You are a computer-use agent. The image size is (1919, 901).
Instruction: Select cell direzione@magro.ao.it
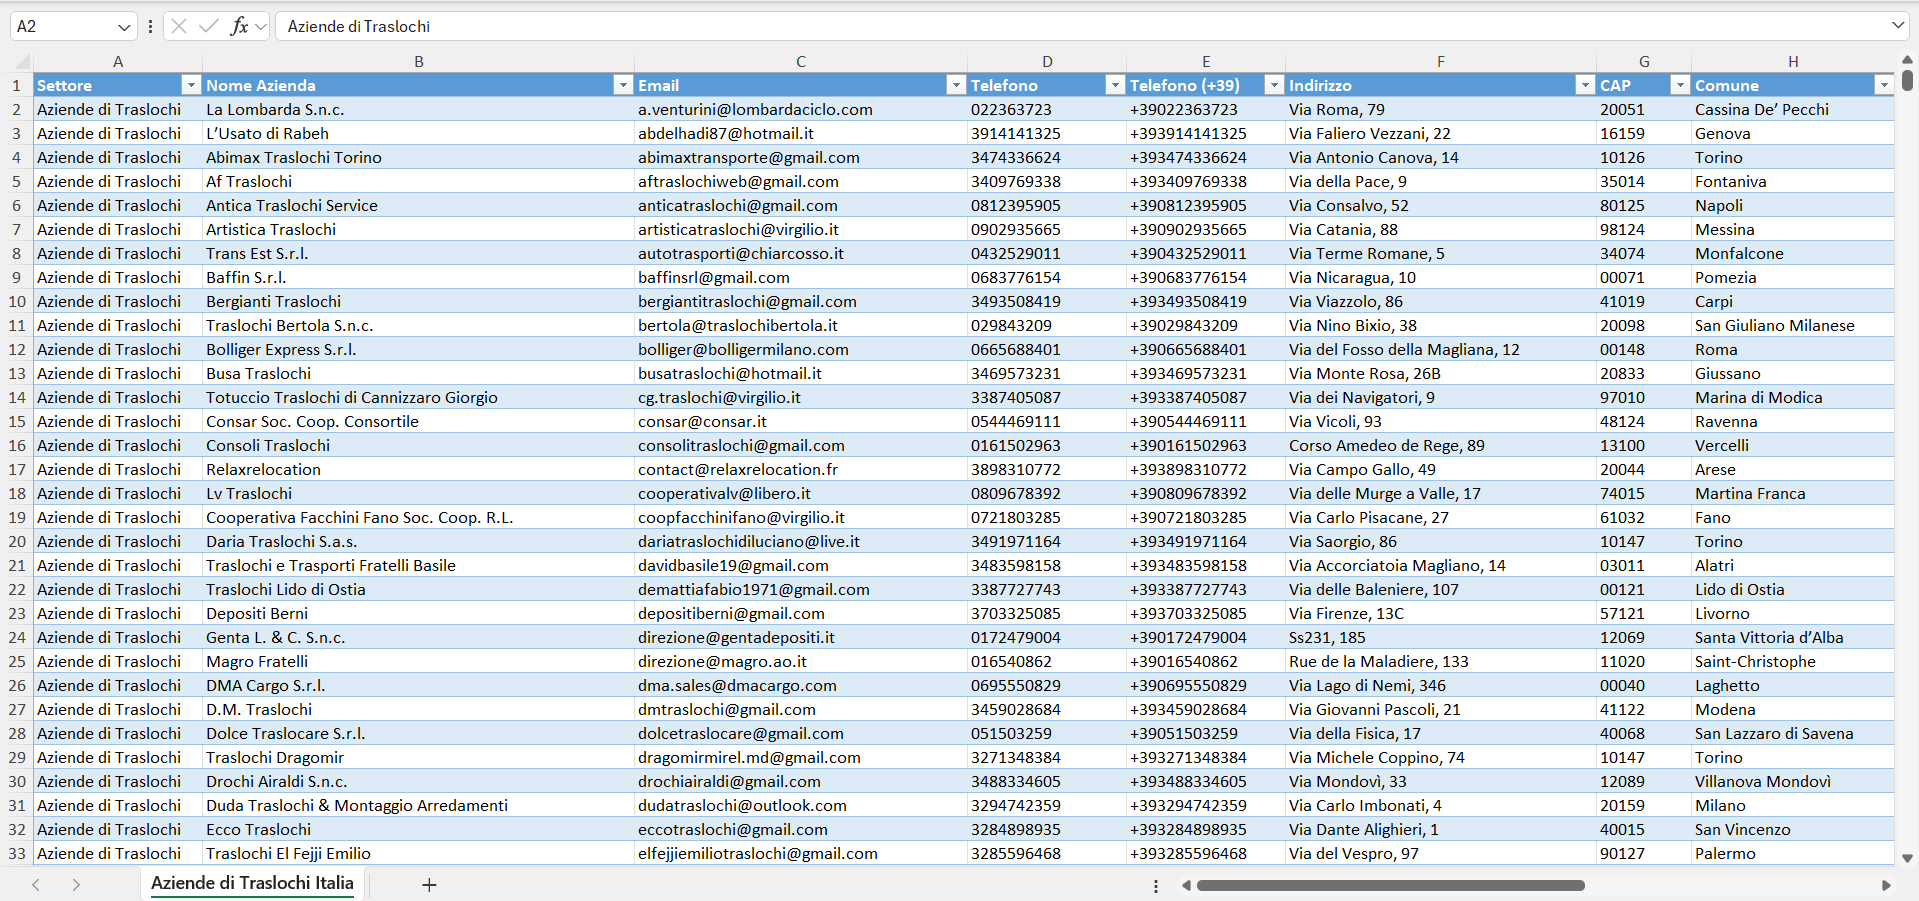coord(801,661)
